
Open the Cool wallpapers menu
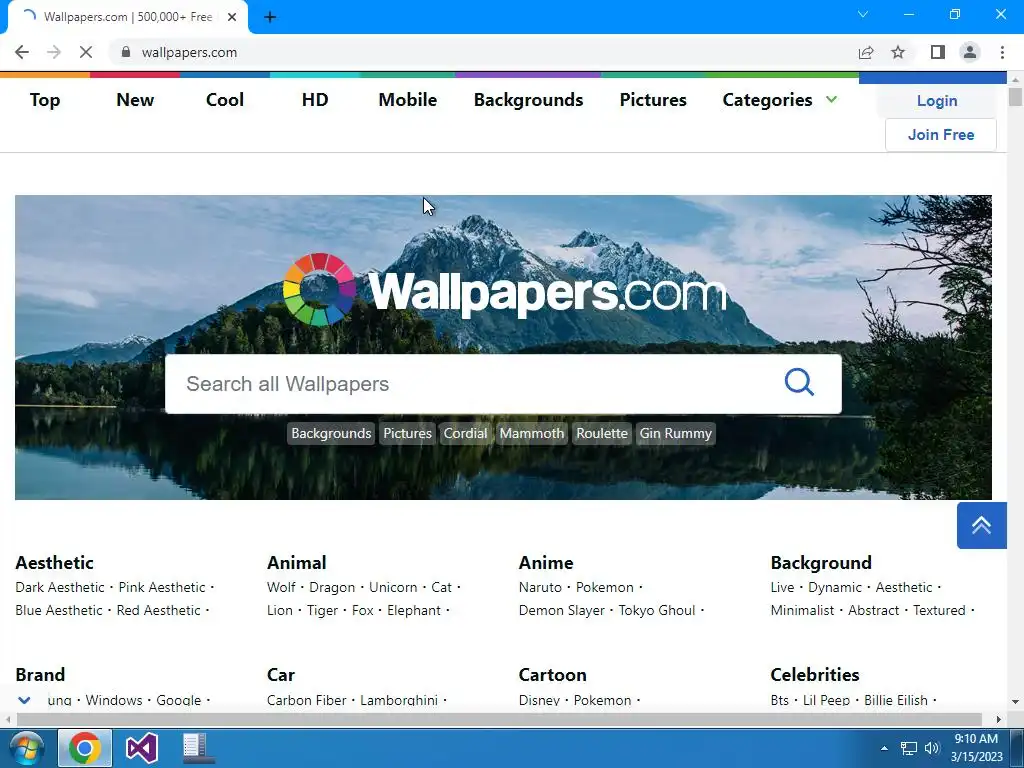click(x=225, y=100)
